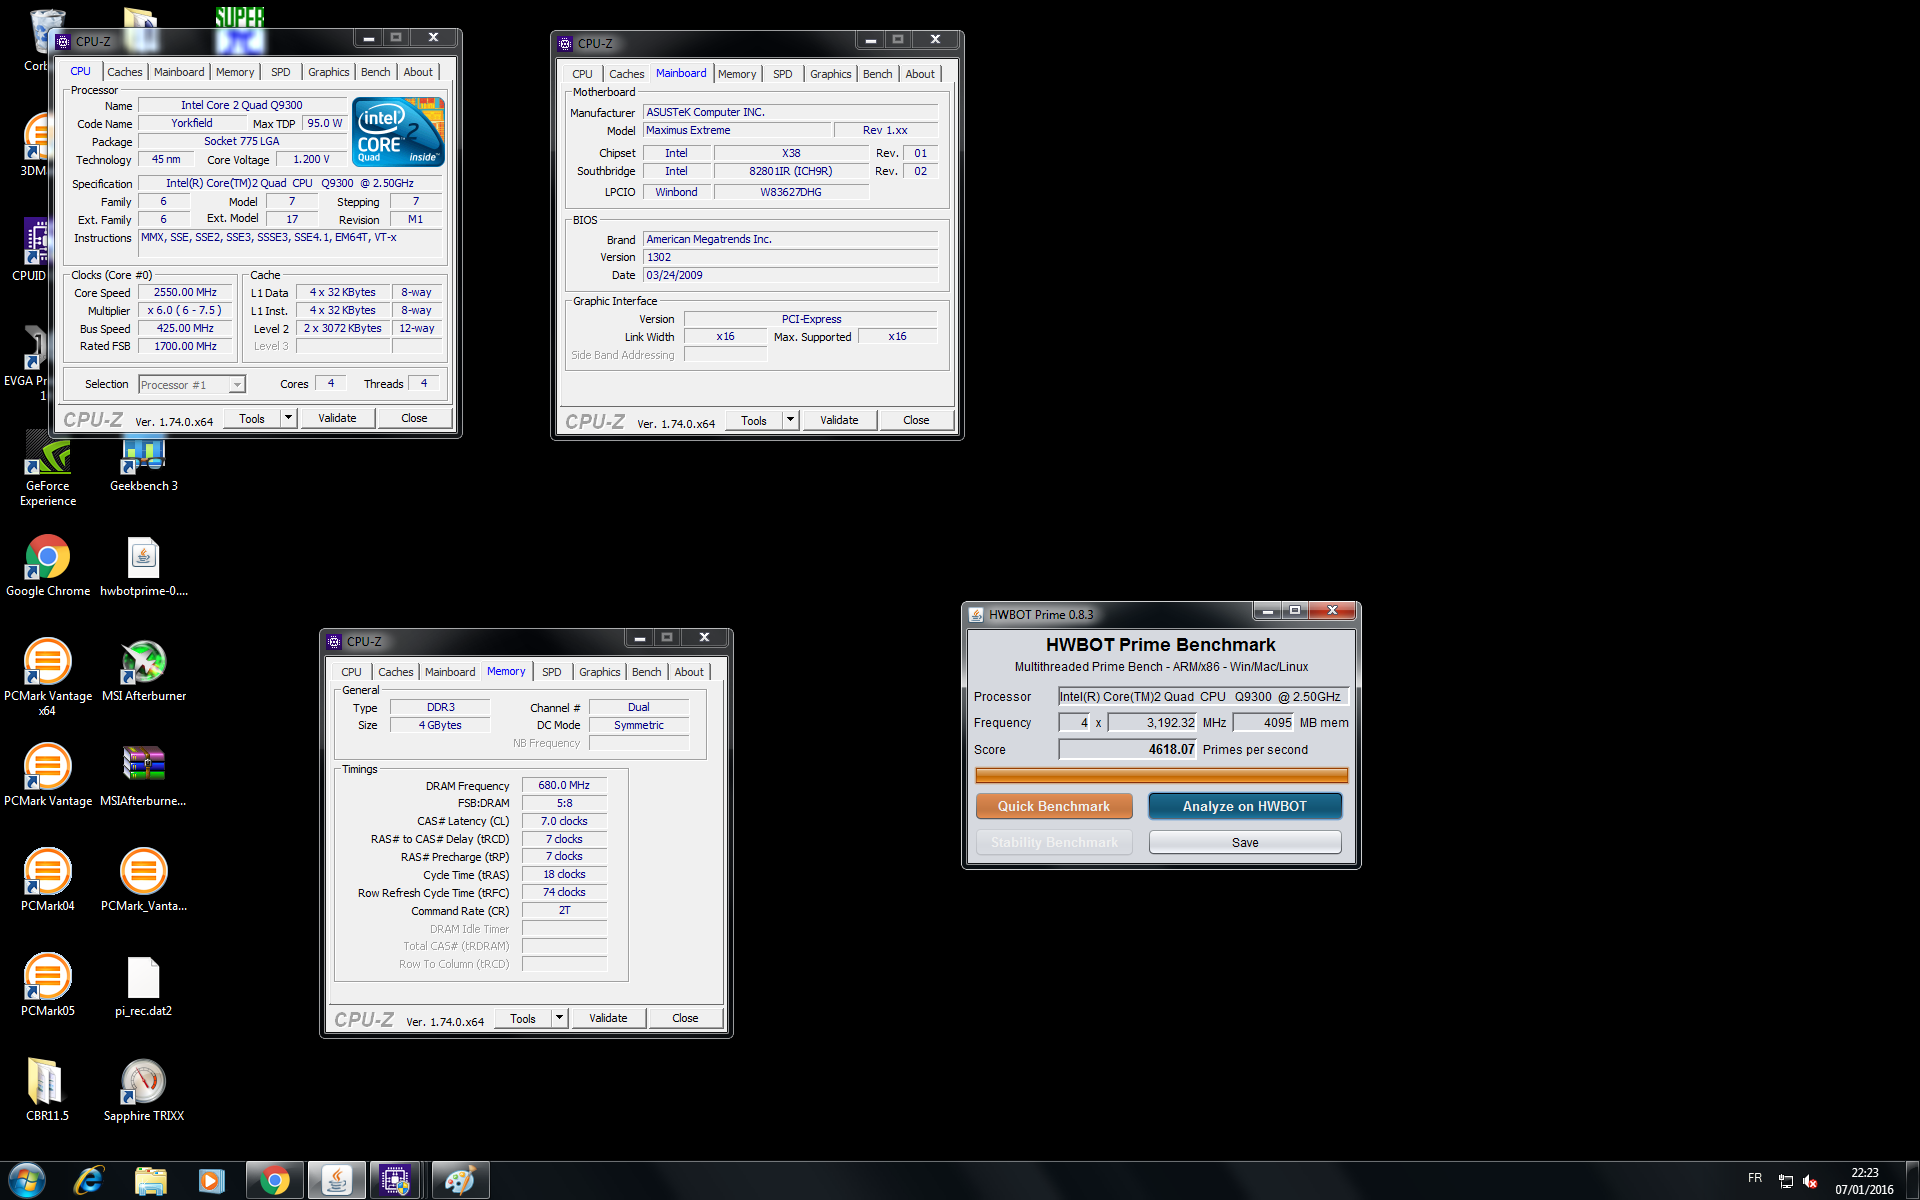
Task: Run Quick Benchmark in HWBOT Prime
Action: pos(1054,806)
